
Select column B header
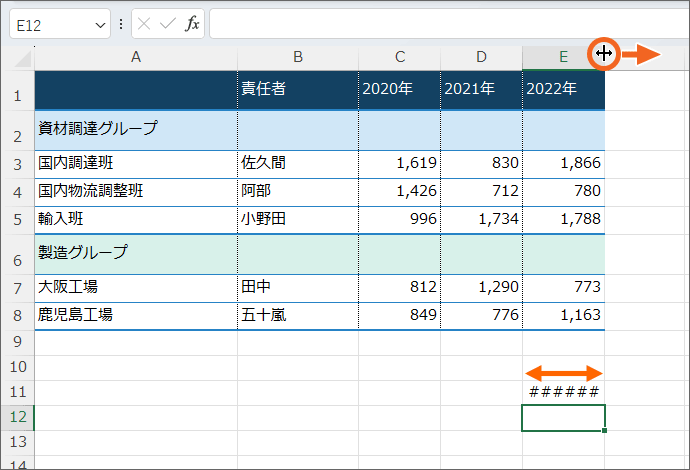point(298,57)
